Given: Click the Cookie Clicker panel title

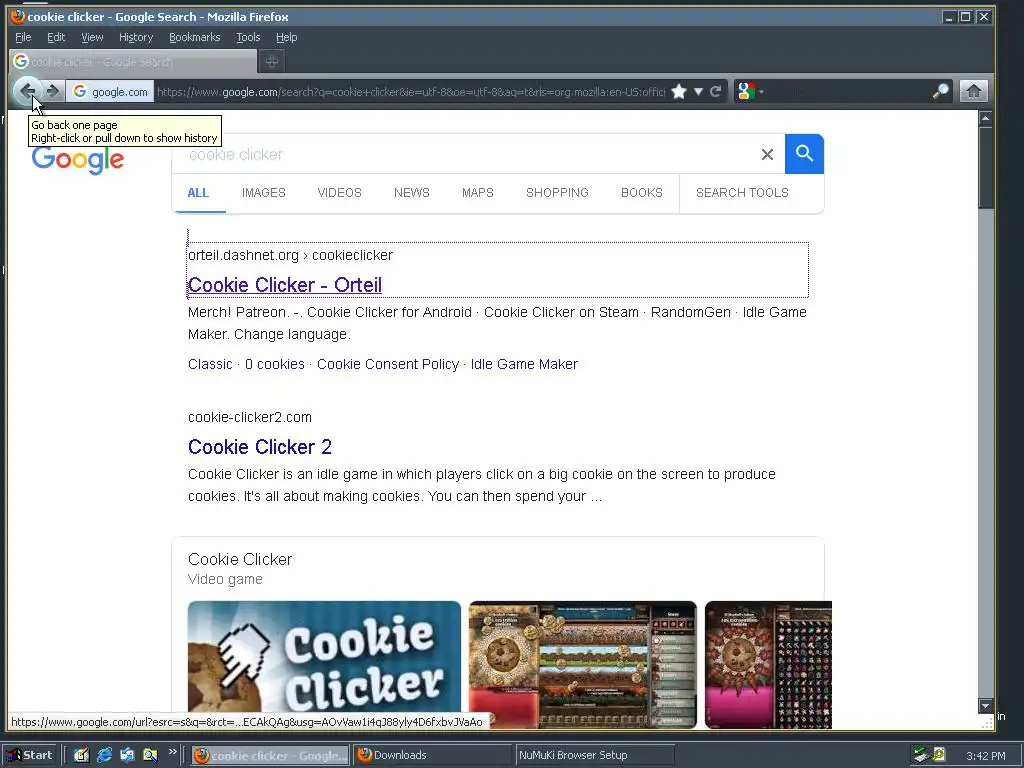Looking at the screenshot, I should (x=240, y=560).
